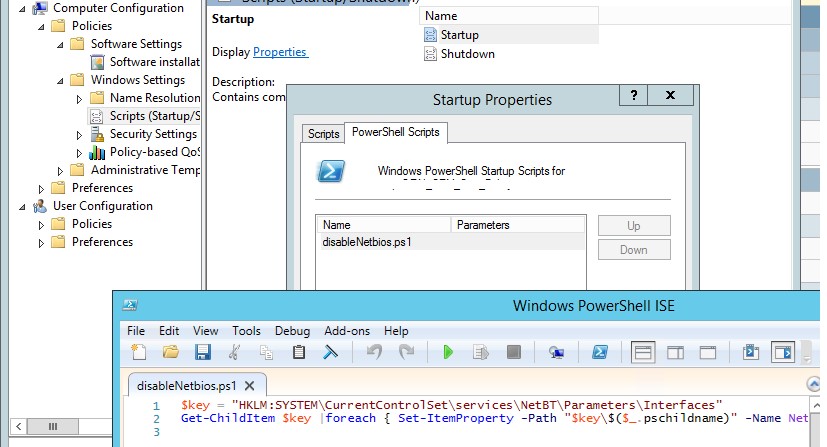Close the disableNetbios.ps1 script tab
Image resolution: width=827 pixels, height=447 pixels.
point(249,385)
